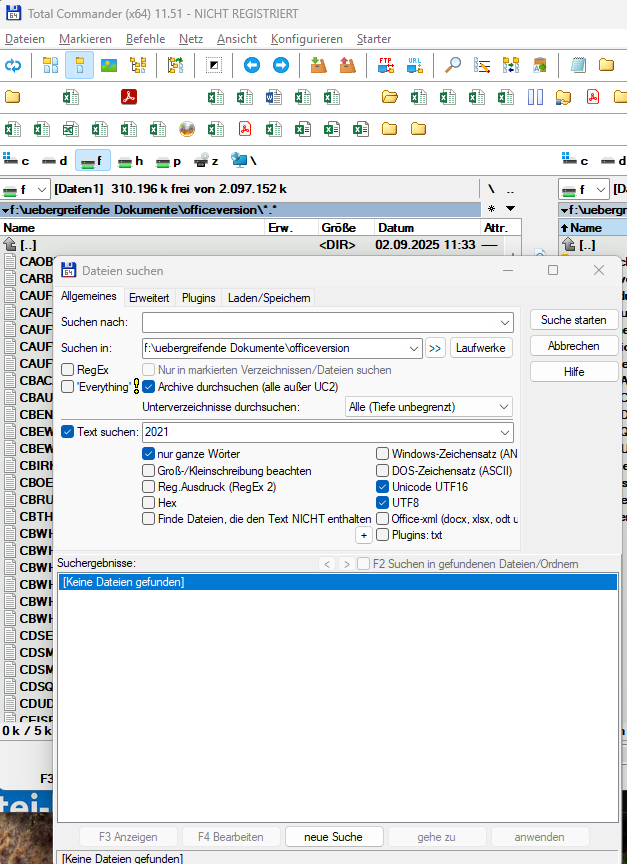Click the Suche starten button
Image resolution: width=627 pixels, height=864 pixels.
(x=574, y=320)
